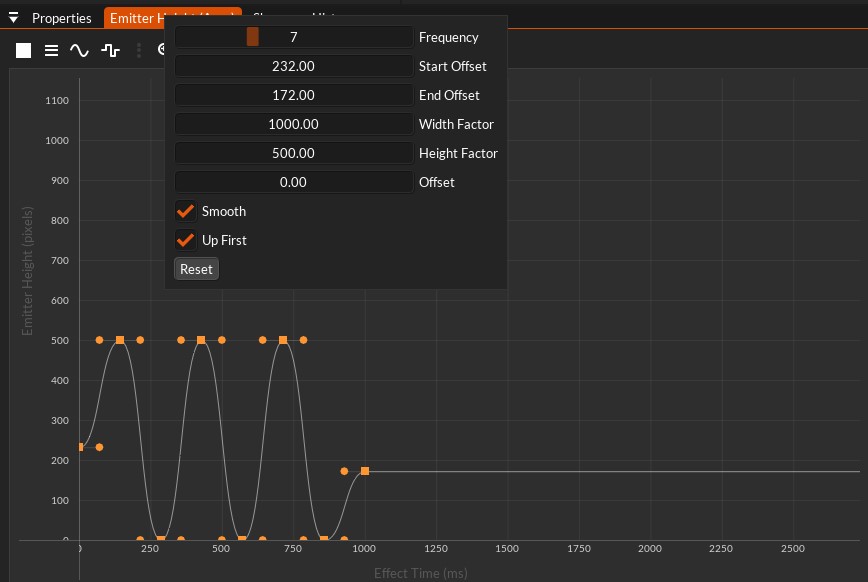Click the white square toolbar icon
The image size is (868, 582).
pos(23,50)
